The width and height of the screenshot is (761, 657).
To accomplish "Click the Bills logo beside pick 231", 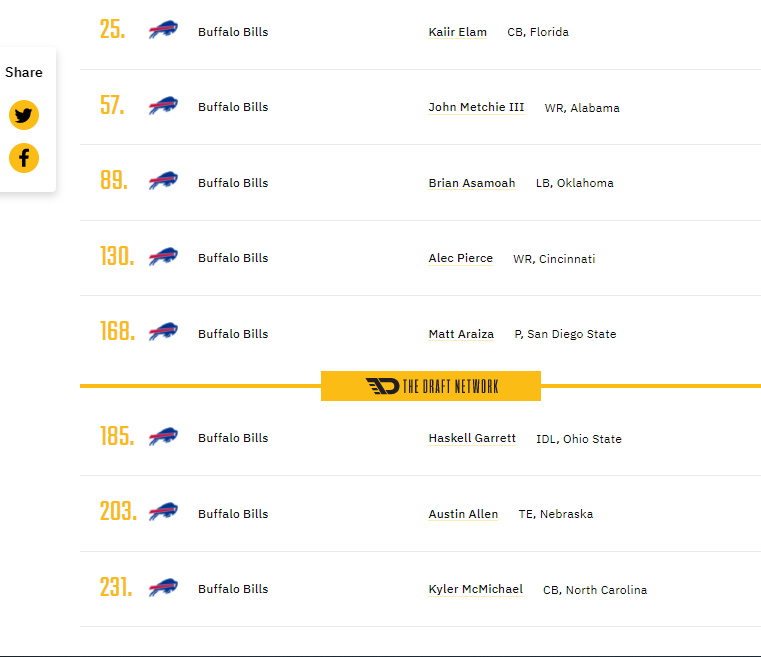I will tap(163, 587).
